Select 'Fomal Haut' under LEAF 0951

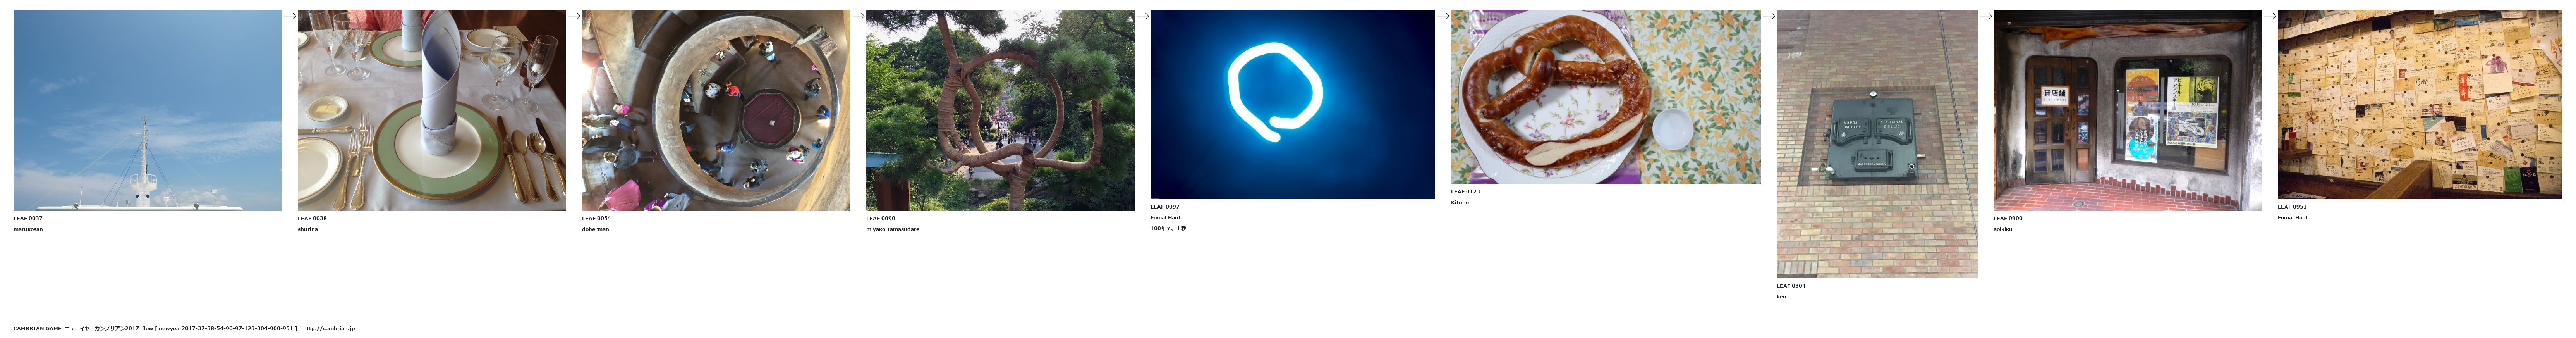click(2293, 218)
